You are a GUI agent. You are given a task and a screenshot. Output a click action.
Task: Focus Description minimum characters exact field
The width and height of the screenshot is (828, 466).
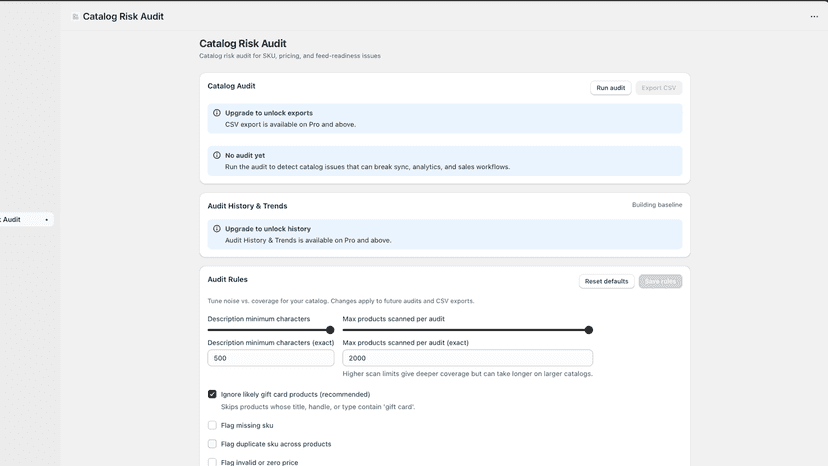271,358
